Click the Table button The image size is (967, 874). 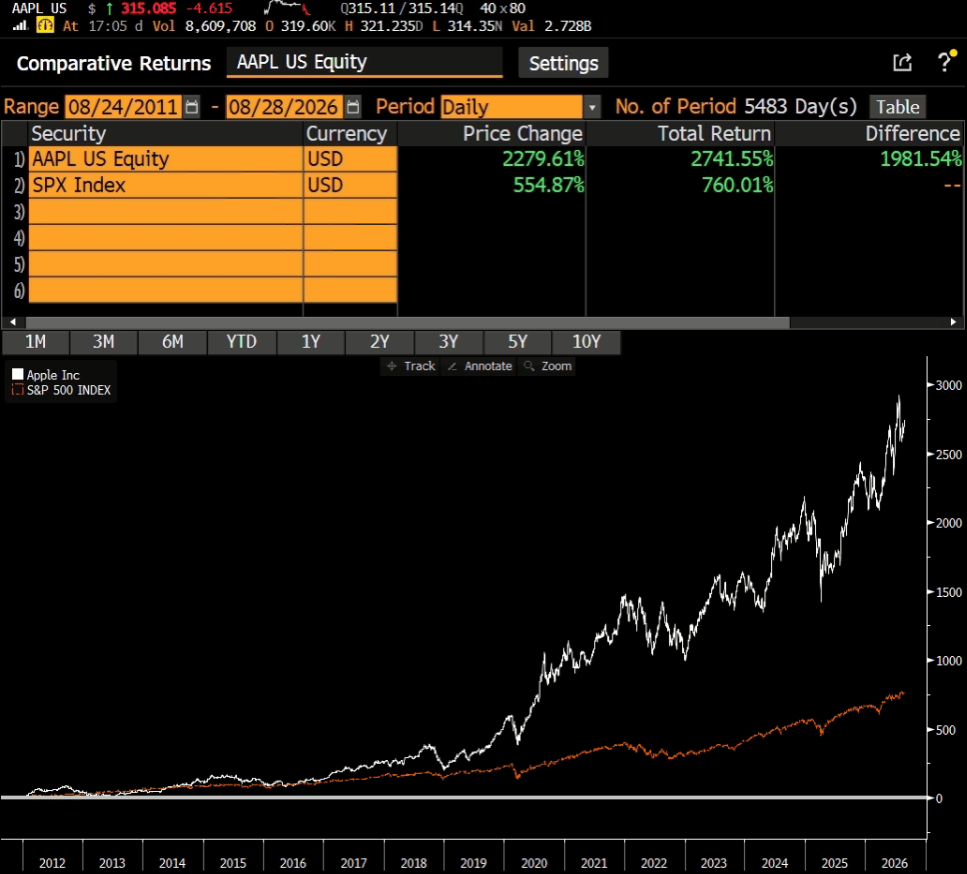tap(897, 107)
